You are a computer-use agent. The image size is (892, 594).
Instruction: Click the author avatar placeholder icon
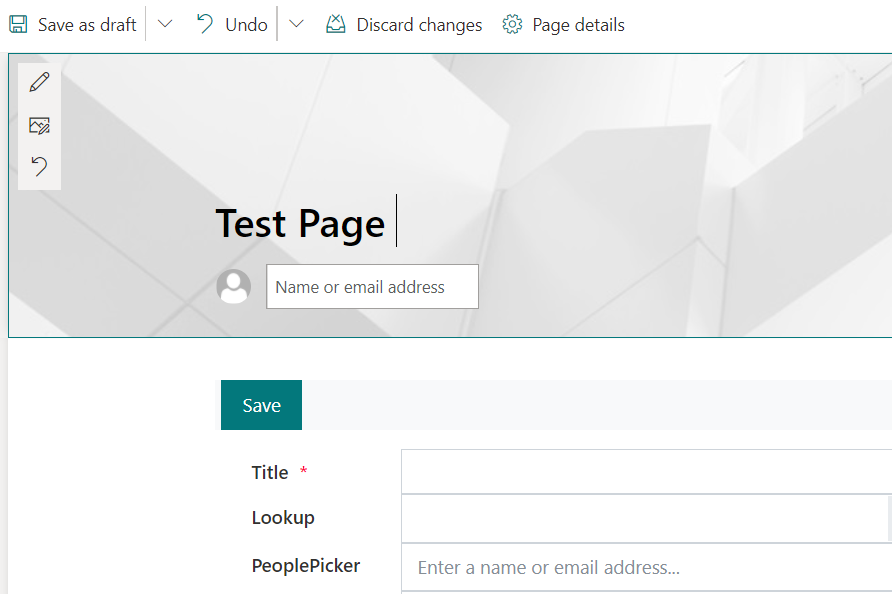coord(234,287)
